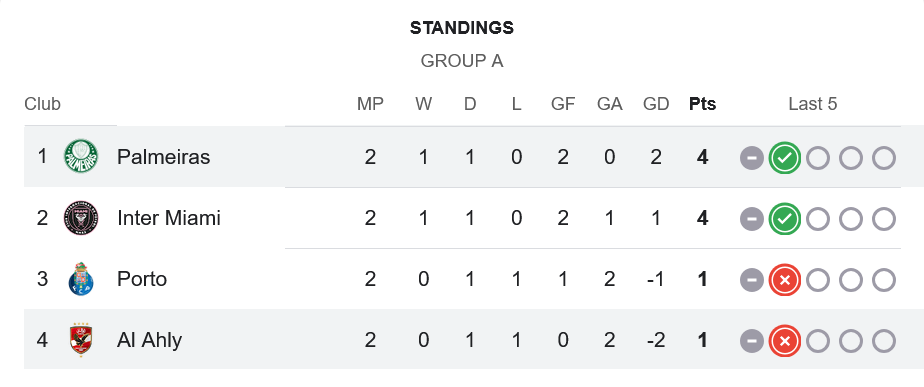Click the GD column header

[x=656, y=104]
